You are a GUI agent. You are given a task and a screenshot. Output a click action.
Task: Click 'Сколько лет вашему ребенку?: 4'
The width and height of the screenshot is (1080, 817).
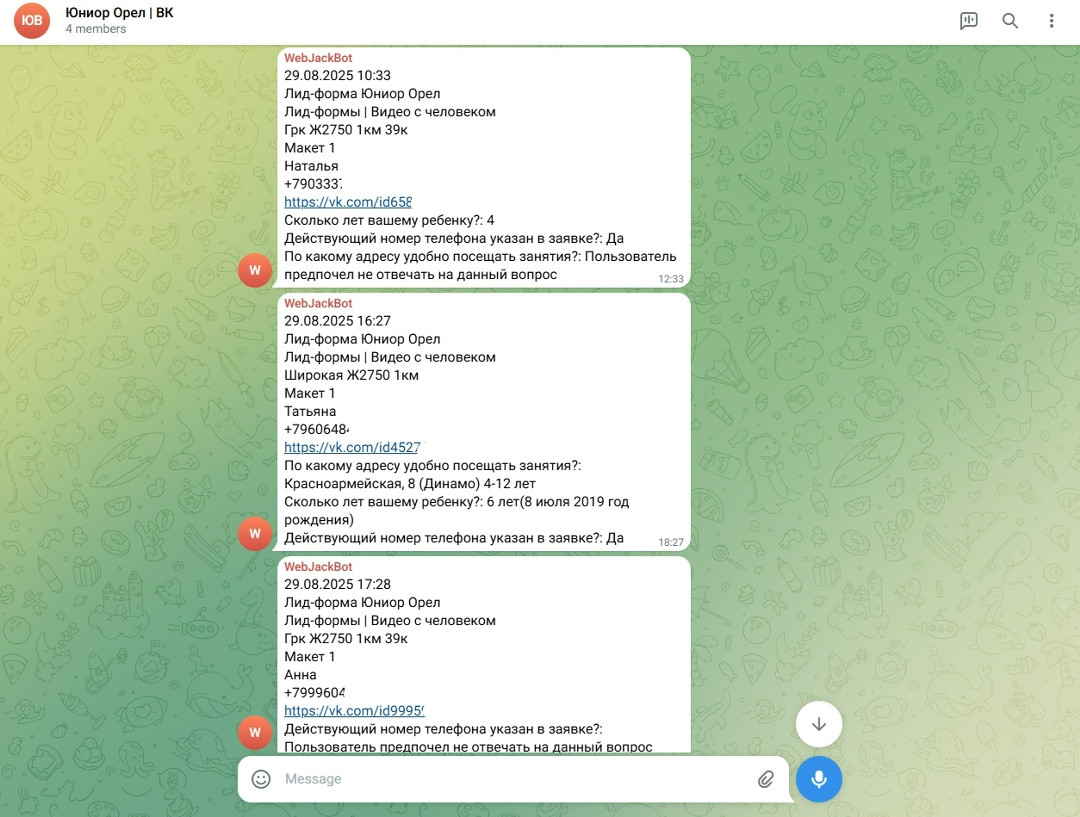(x=389, y=220)
